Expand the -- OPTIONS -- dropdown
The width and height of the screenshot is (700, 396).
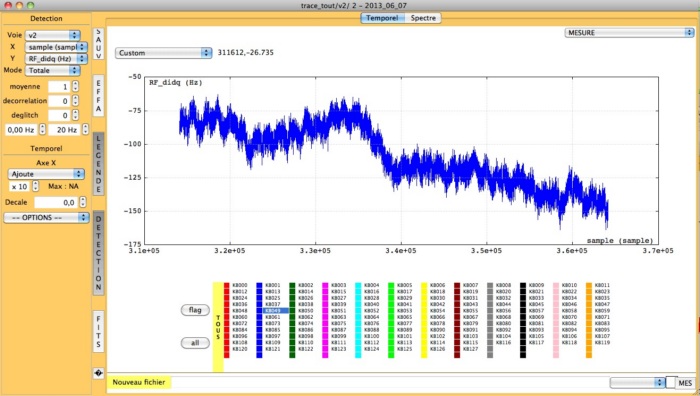click(46, 217)
